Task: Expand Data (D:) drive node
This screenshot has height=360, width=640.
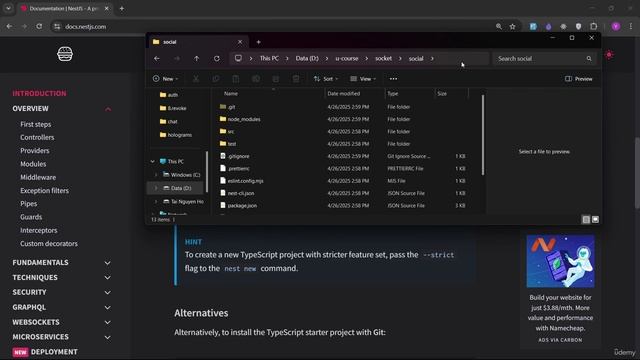Action: [x=156, y=188]
